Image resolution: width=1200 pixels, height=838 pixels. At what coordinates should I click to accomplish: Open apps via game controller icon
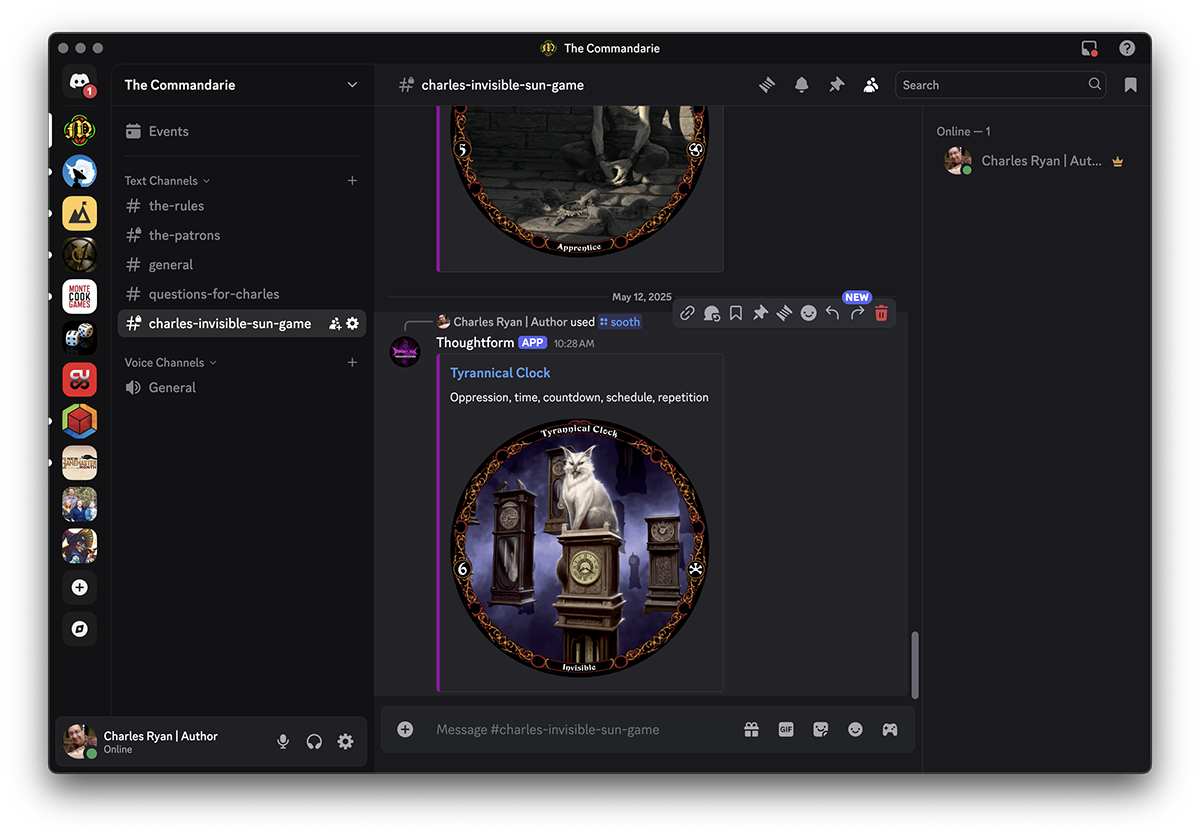coord(889,730)
